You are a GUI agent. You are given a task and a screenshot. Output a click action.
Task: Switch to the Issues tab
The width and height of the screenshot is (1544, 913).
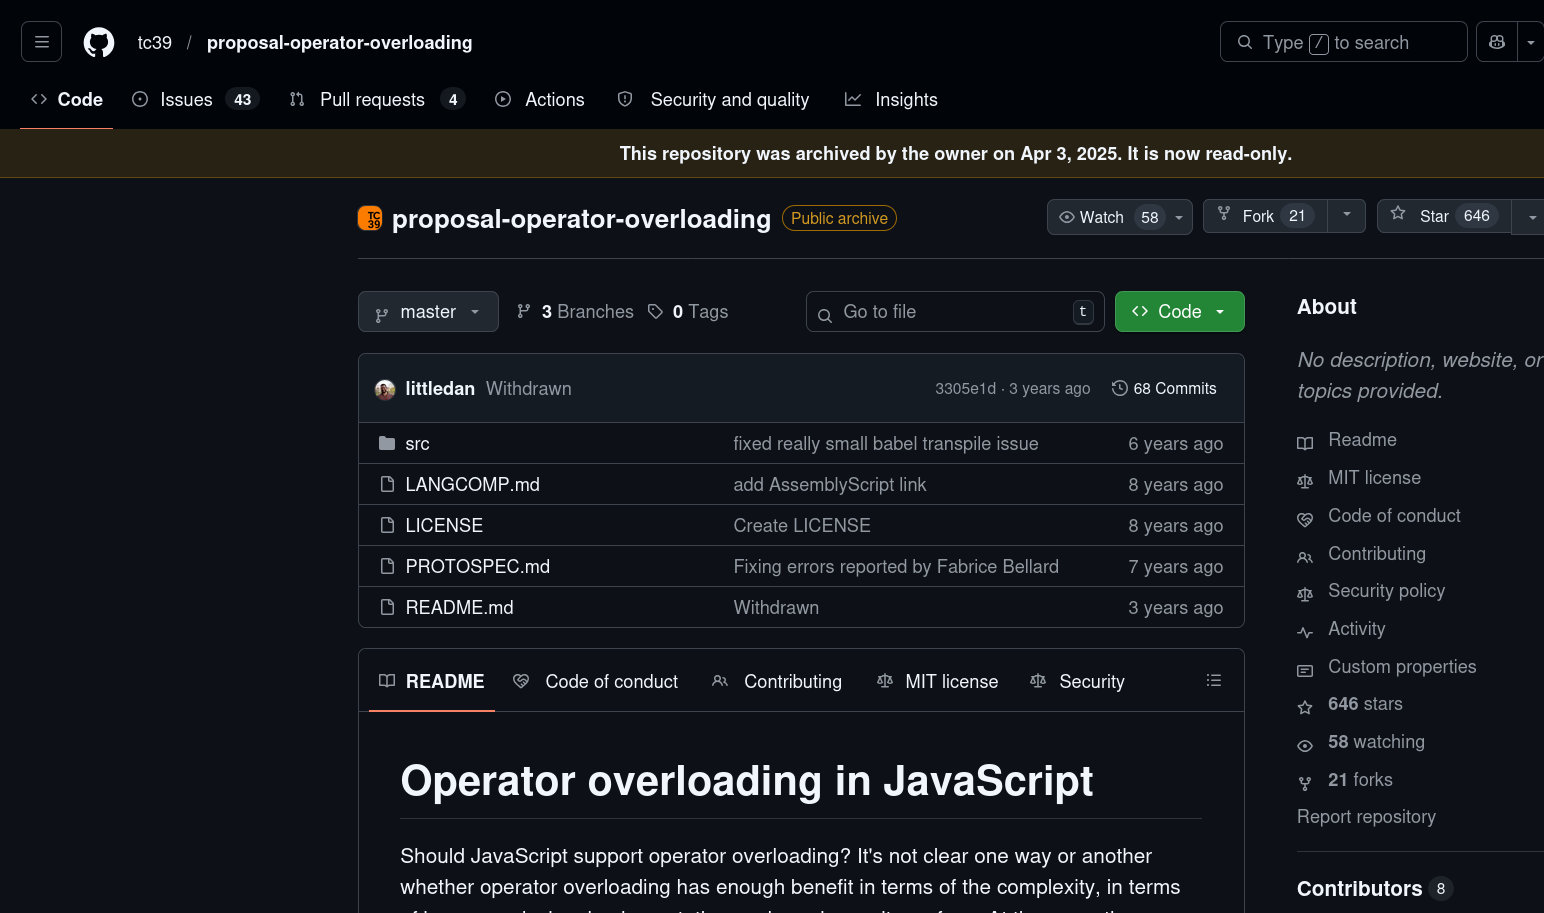[185, 99]
